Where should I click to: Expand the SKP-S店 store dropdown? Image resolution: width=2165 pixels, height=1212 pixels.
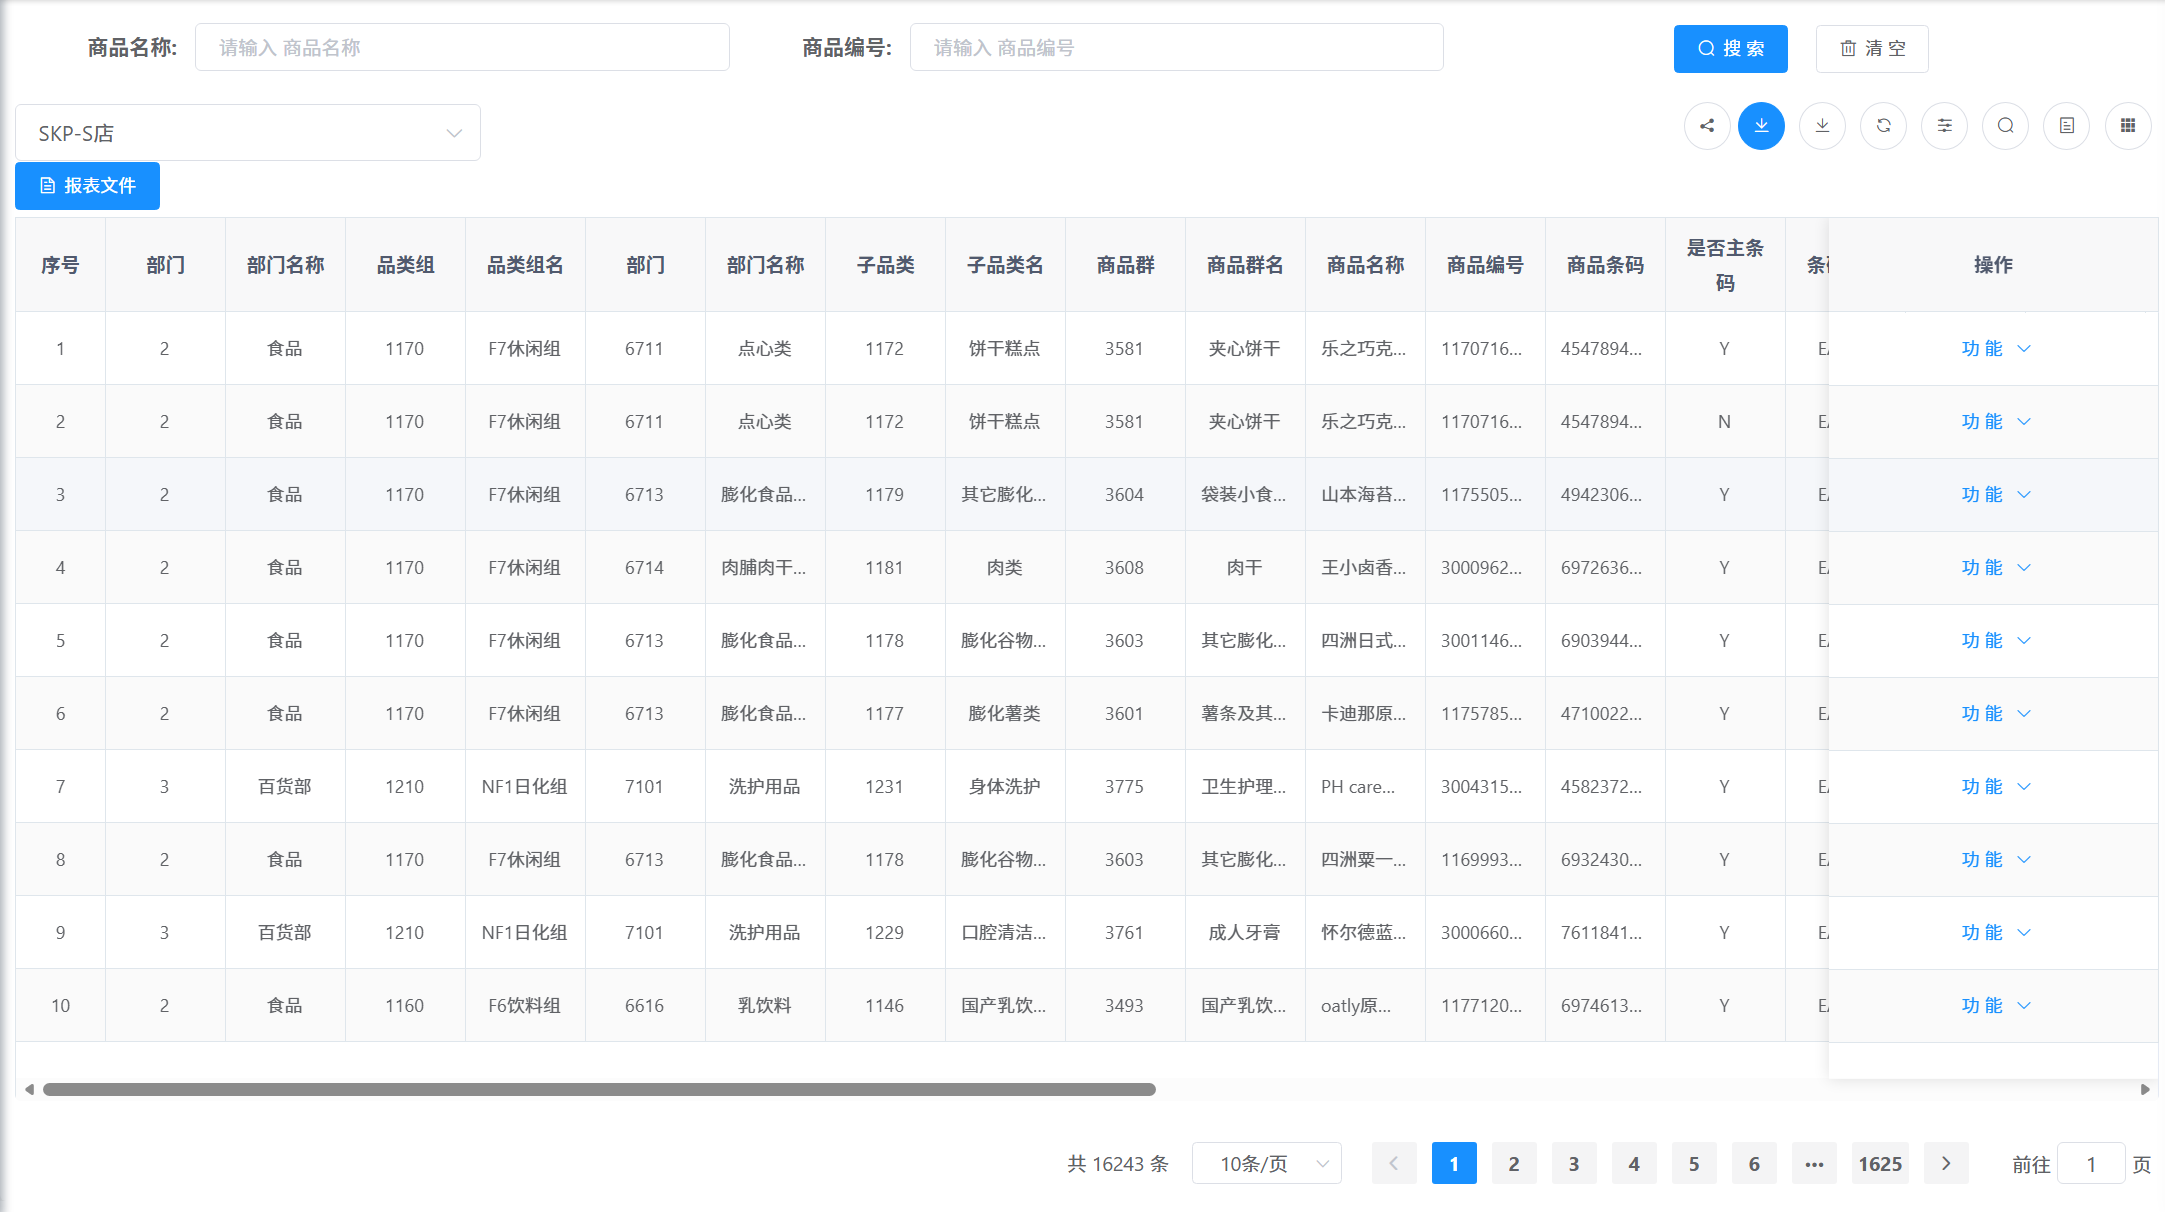click(x=248, y=133)
